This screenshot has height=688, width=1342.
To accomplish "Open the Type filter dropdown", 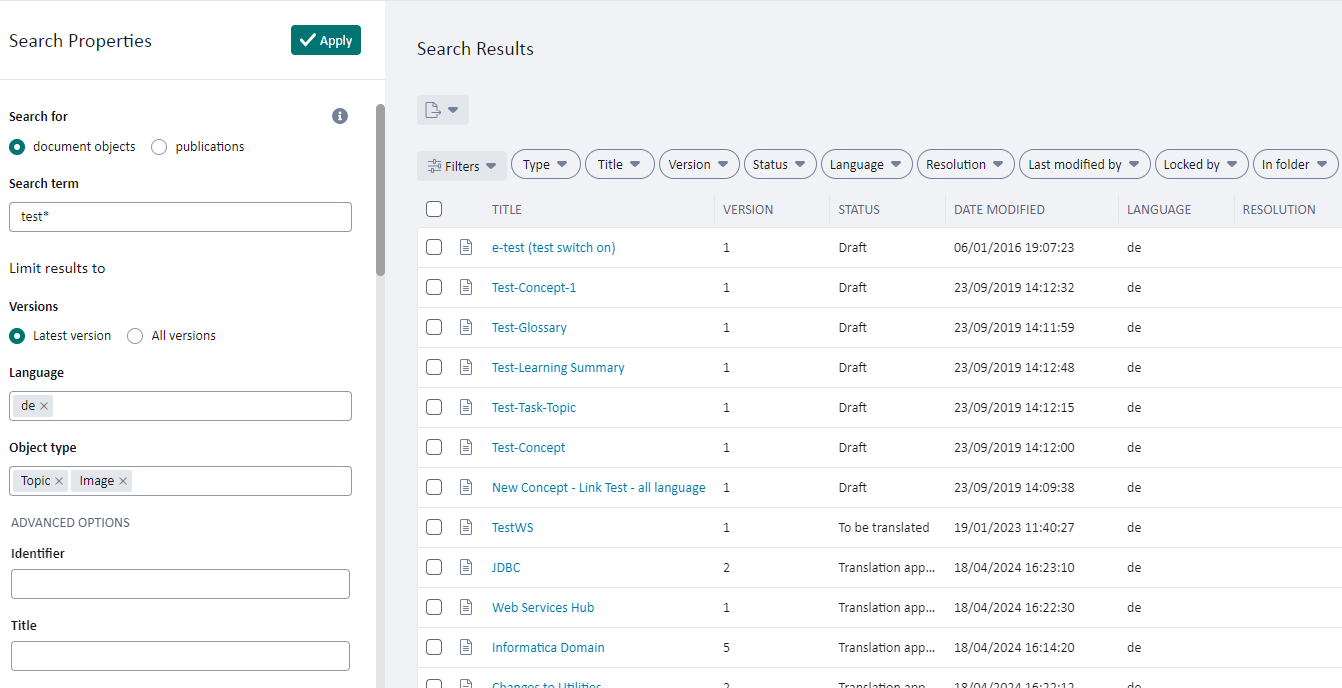I will point(546,165).
